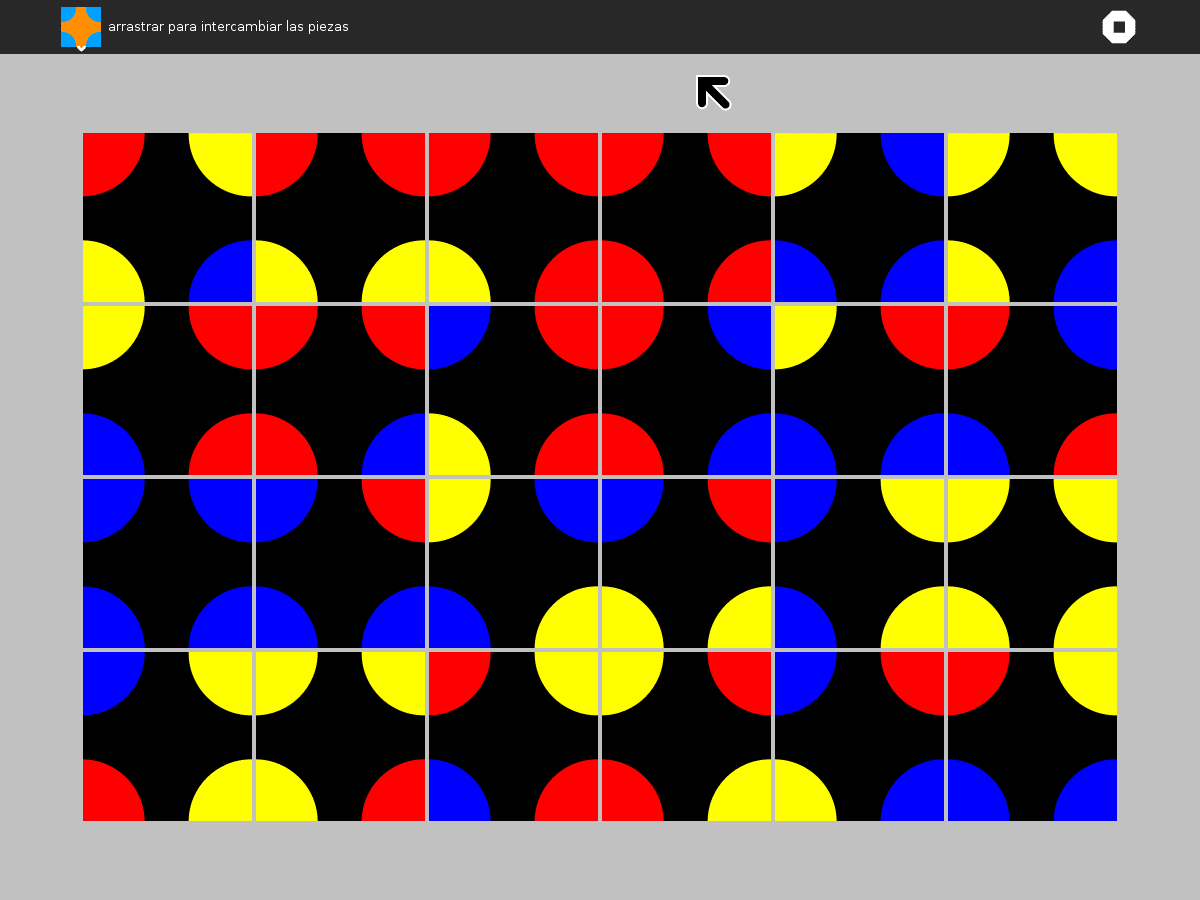Image resolution: width=1200 pixels, height=900 pixels.
Task: Stop the activity with the stop button
Action: tap(1119, 27)
